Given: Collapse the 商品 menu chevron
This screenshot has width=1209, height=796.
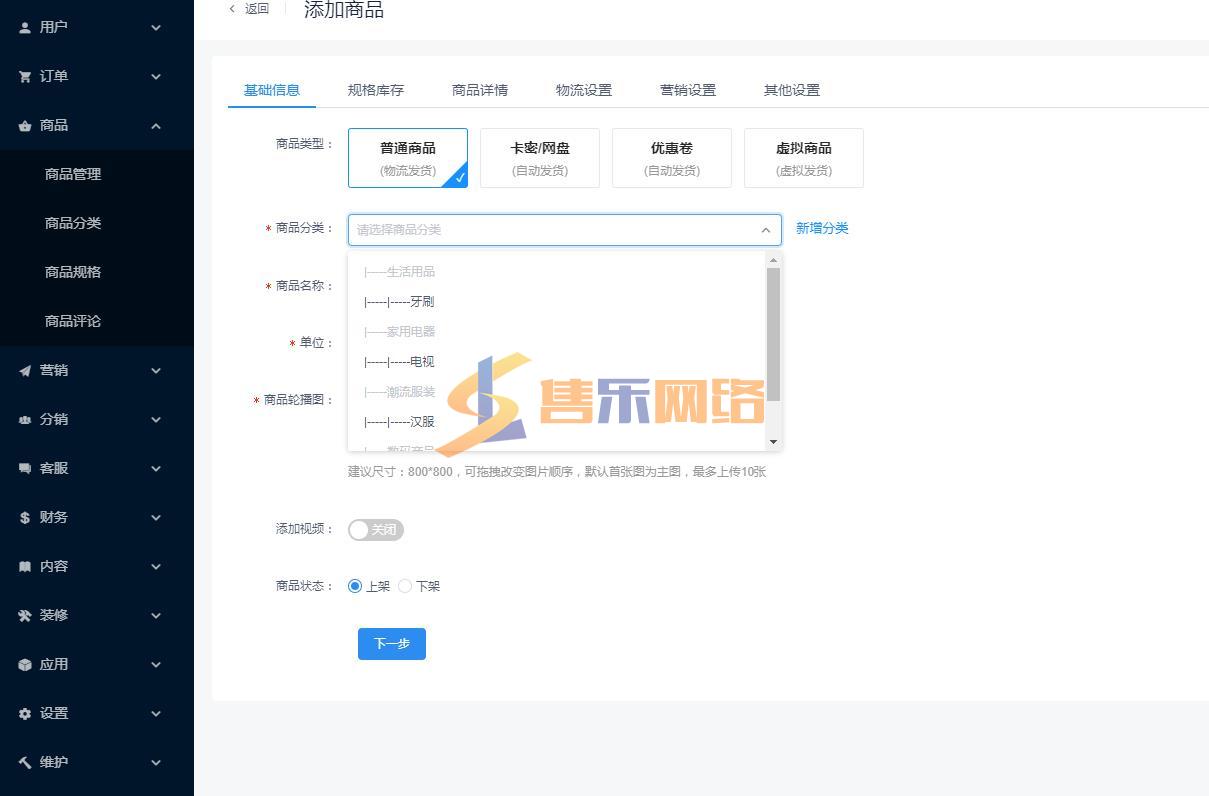Looking at the screenshot, I should (x=156, y=126).
